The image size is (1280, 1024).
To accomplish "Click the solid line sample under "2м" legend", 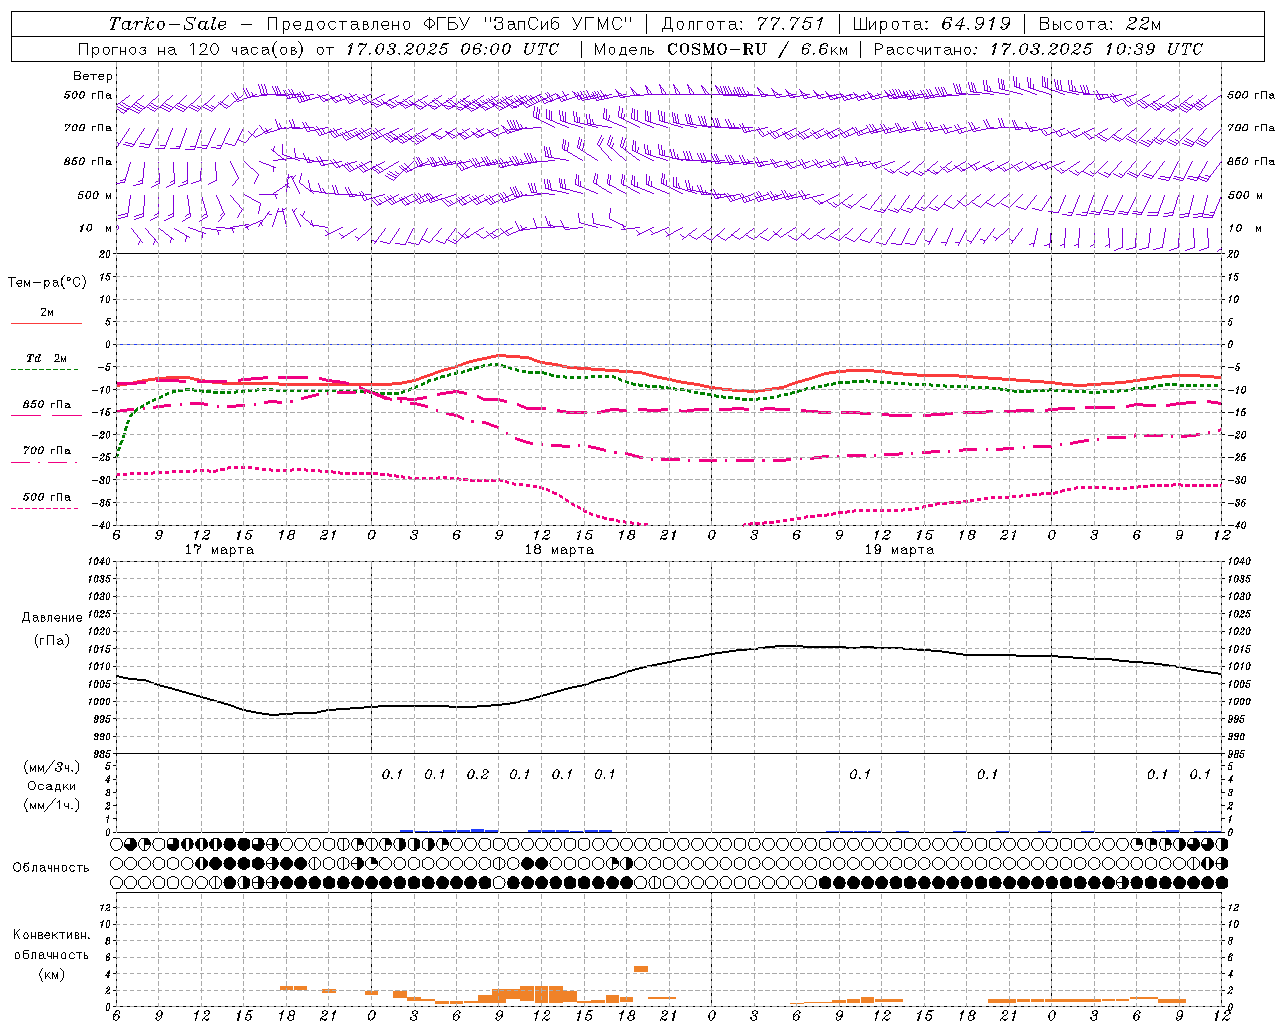I will 46,324.
